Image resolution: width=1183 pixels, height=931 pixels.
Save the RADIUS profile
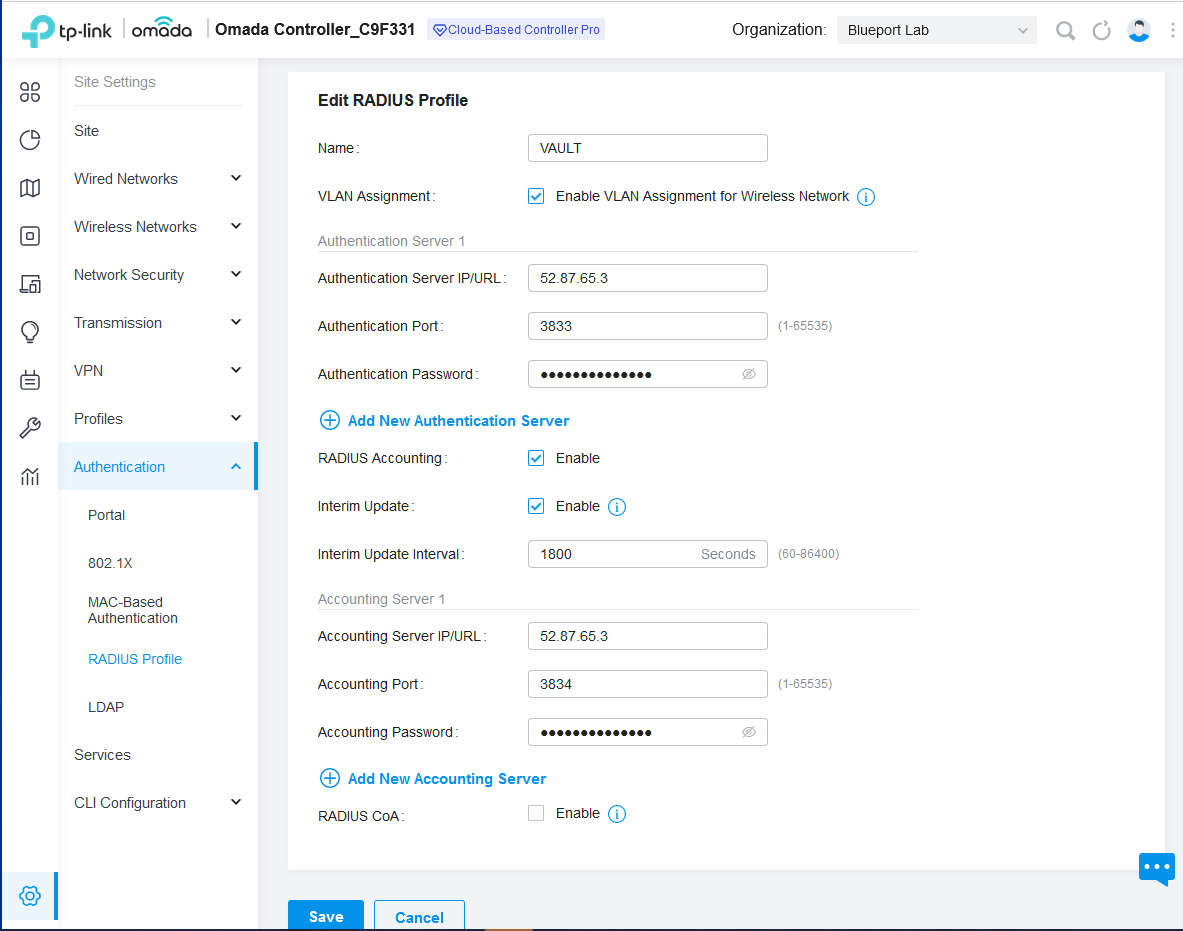(x=326, y=916)
